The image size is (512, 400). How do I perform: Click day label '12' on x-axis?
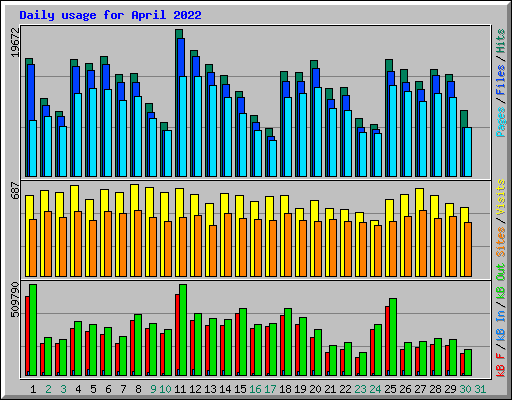[x=195, y=389]
